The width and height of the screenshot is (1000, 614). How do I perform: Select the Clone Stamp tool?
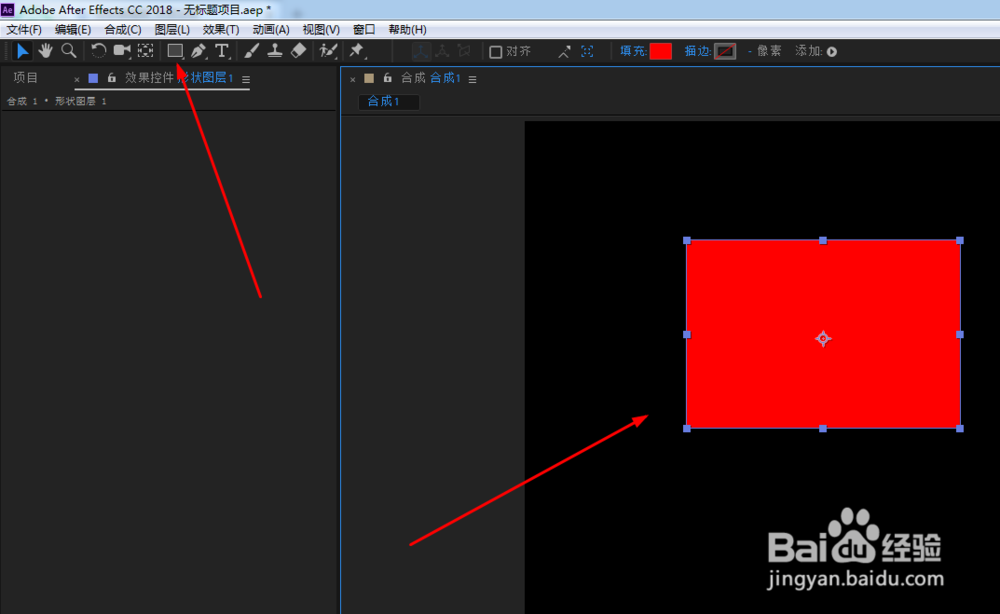tap(275, 51)
